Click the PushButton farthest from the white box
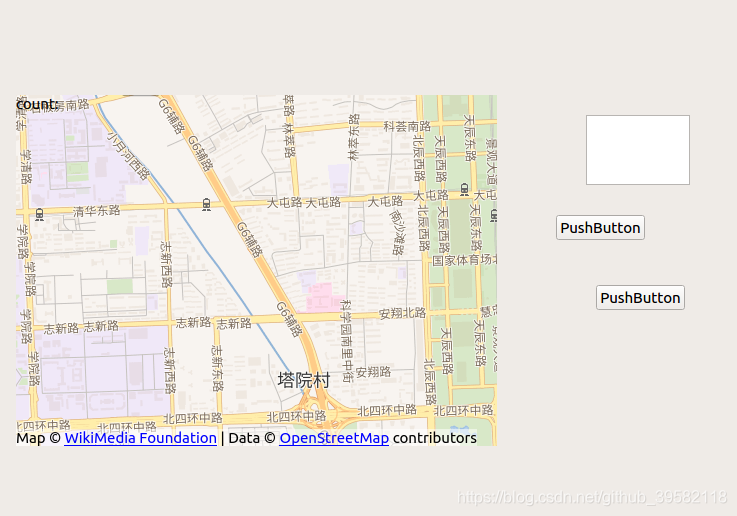 pyautogui.click(x=640, y=297)
